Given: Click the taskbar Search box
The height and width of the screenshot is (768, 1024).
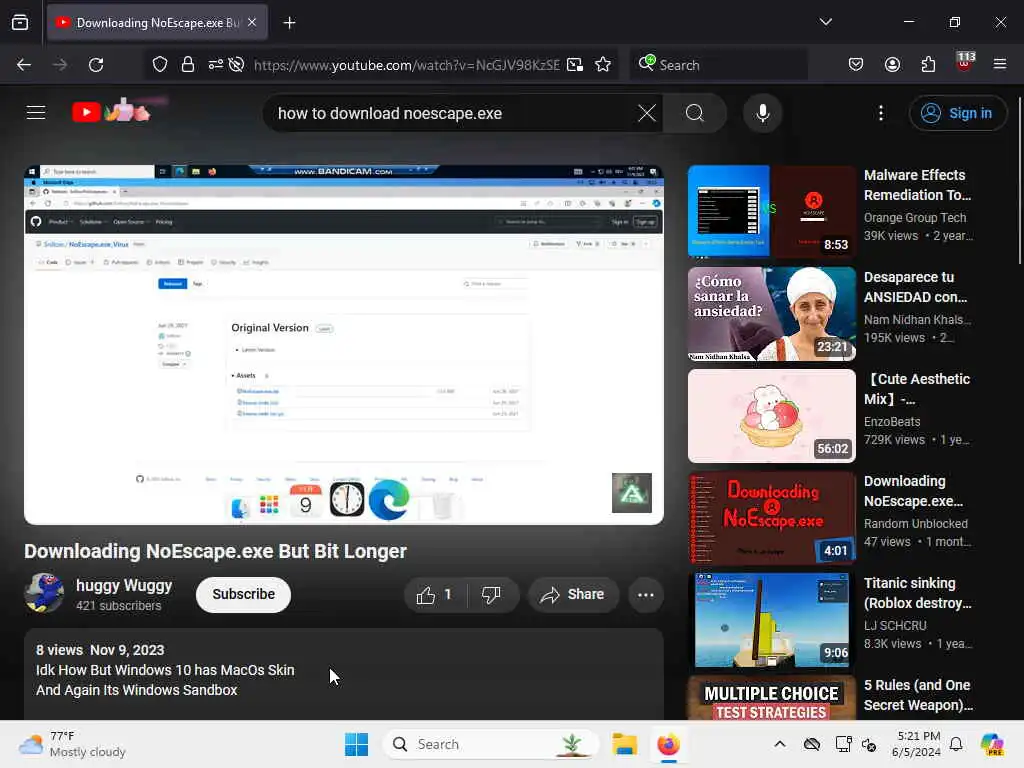Looking at the screenshot, I should 491,744.
